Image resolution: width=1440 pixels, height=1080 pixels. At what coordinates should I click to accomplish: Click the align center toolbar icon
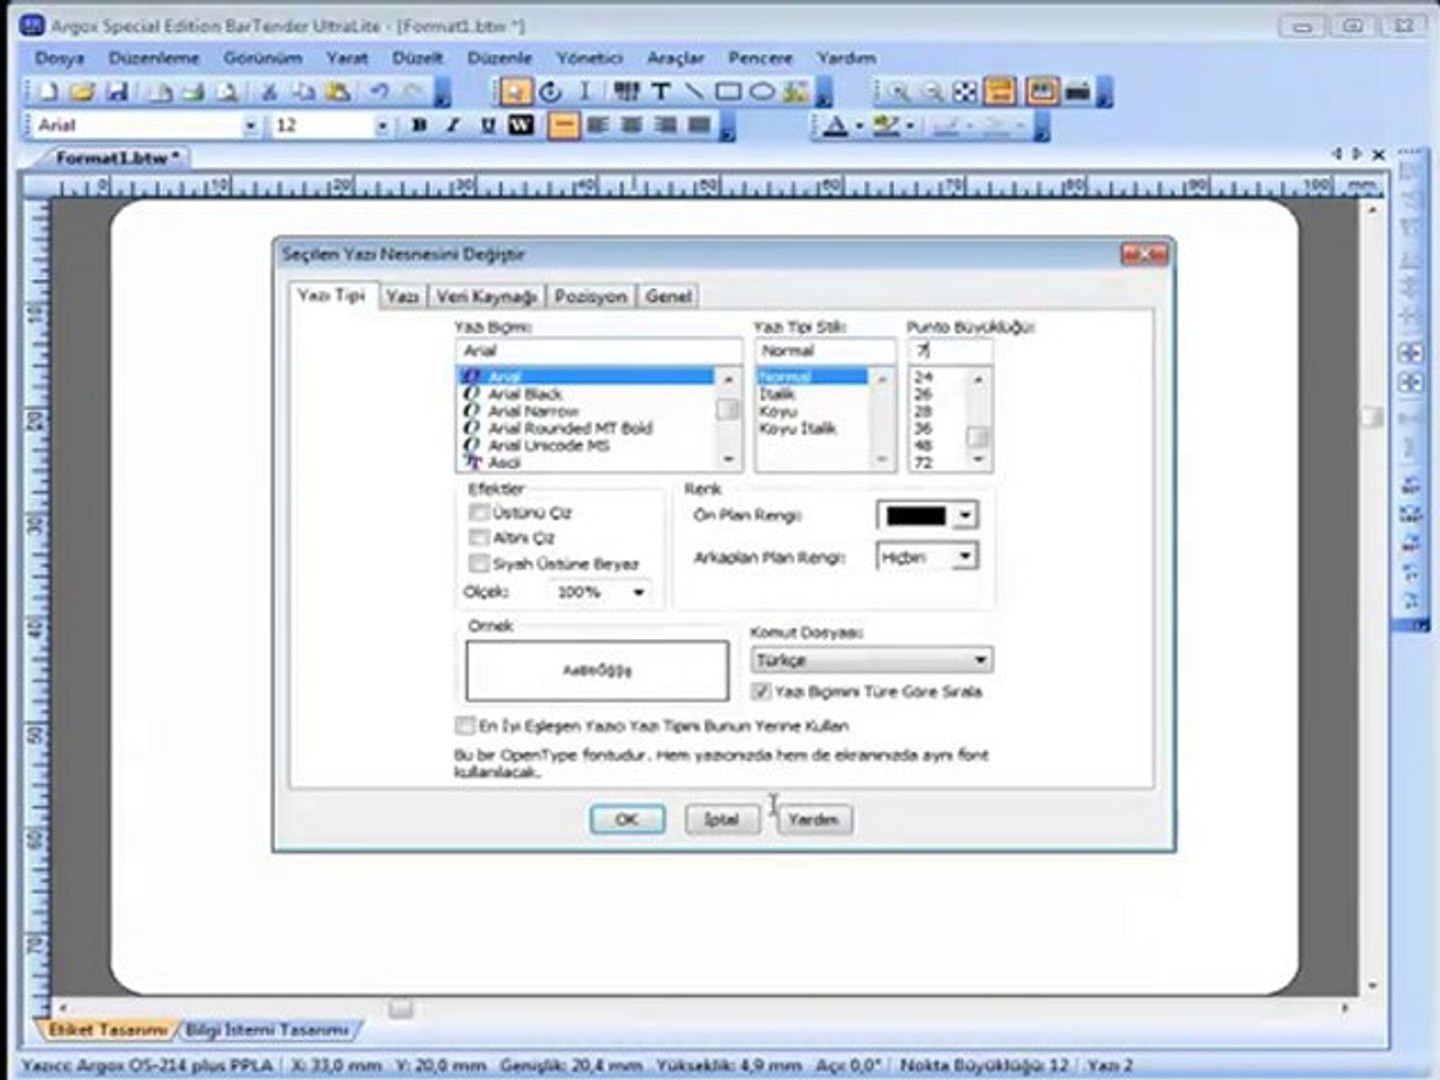click(x=632, y=126)
